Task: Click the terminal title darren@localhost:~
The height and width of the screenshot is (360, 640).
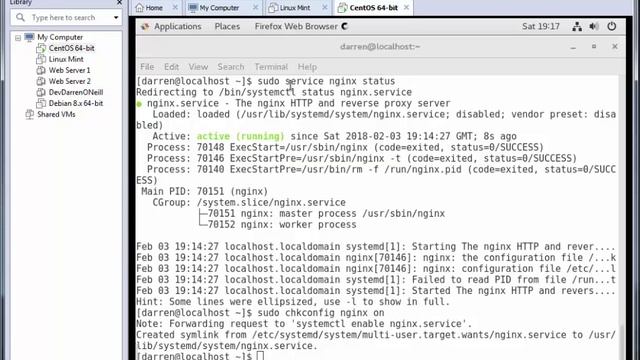Action: pyautogui.click(x=380, y=47)
